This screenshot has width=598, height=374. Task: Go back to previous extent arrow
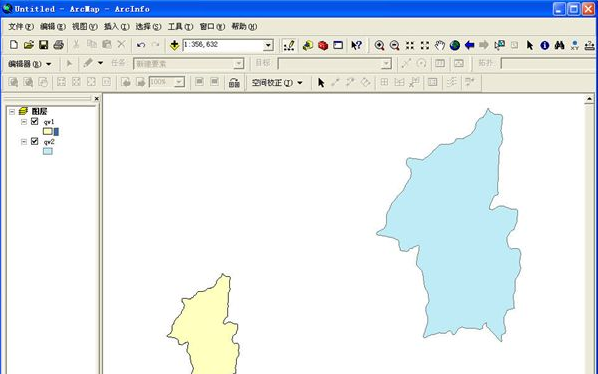pos(469,45)
